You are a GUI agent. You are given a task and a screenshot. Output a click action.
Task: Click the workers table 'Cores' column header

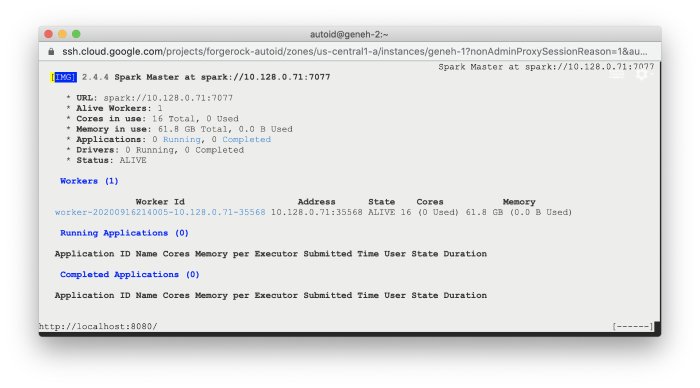(430, 202)
